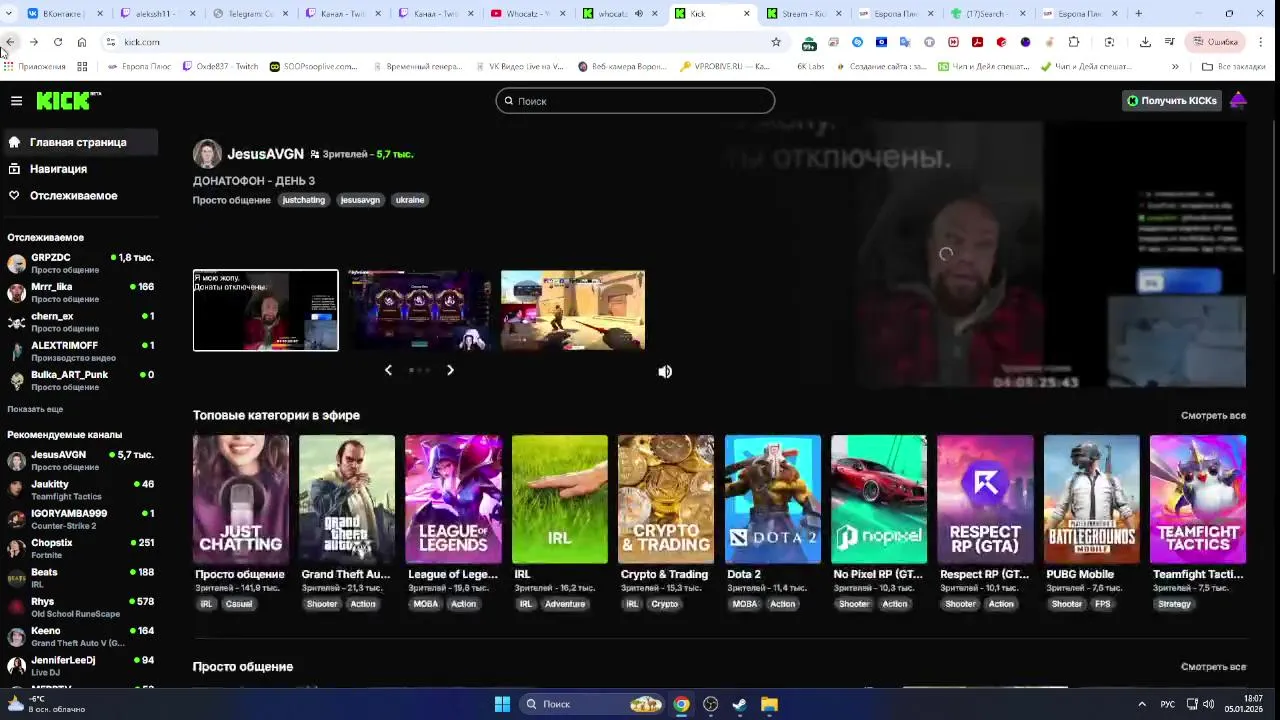Open browser home page button
This screenshot has height=720, width=1280.
(82, 42)
